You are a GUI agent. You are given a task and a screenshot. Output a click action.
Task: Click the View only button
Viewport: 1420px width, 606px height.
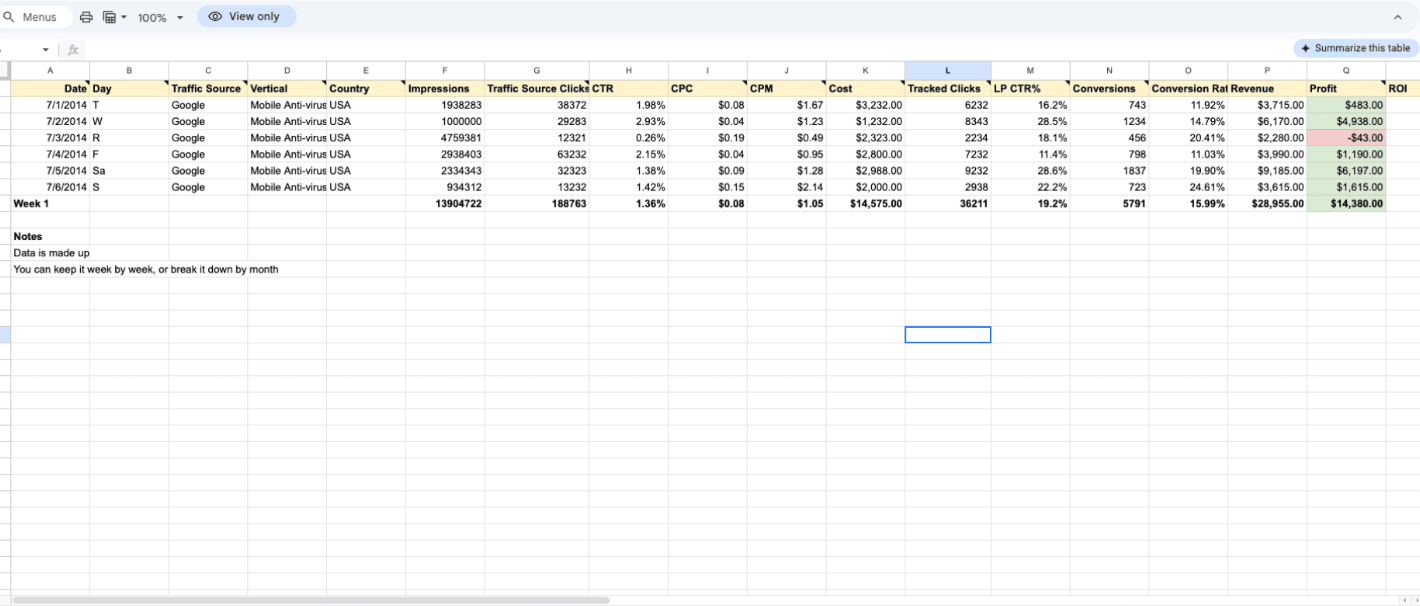(x=246, y=17)
